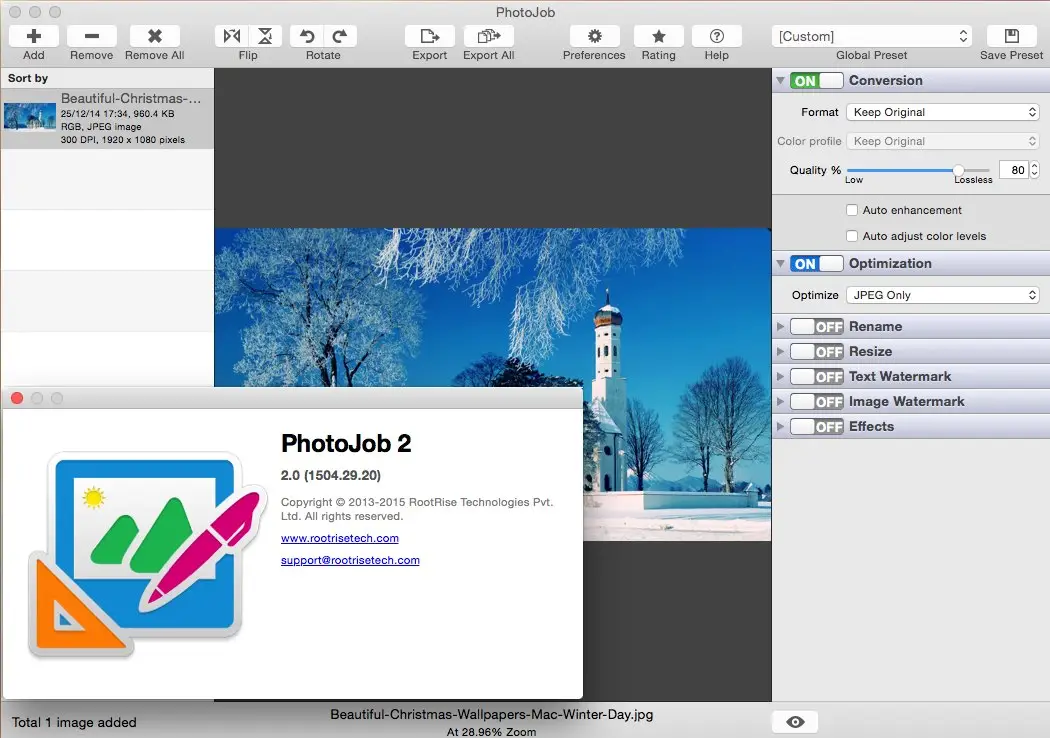Viewport: 1050px width, 738px height.
Task: Click the RootRise Technologies copyright text
Action: (417, 509)
